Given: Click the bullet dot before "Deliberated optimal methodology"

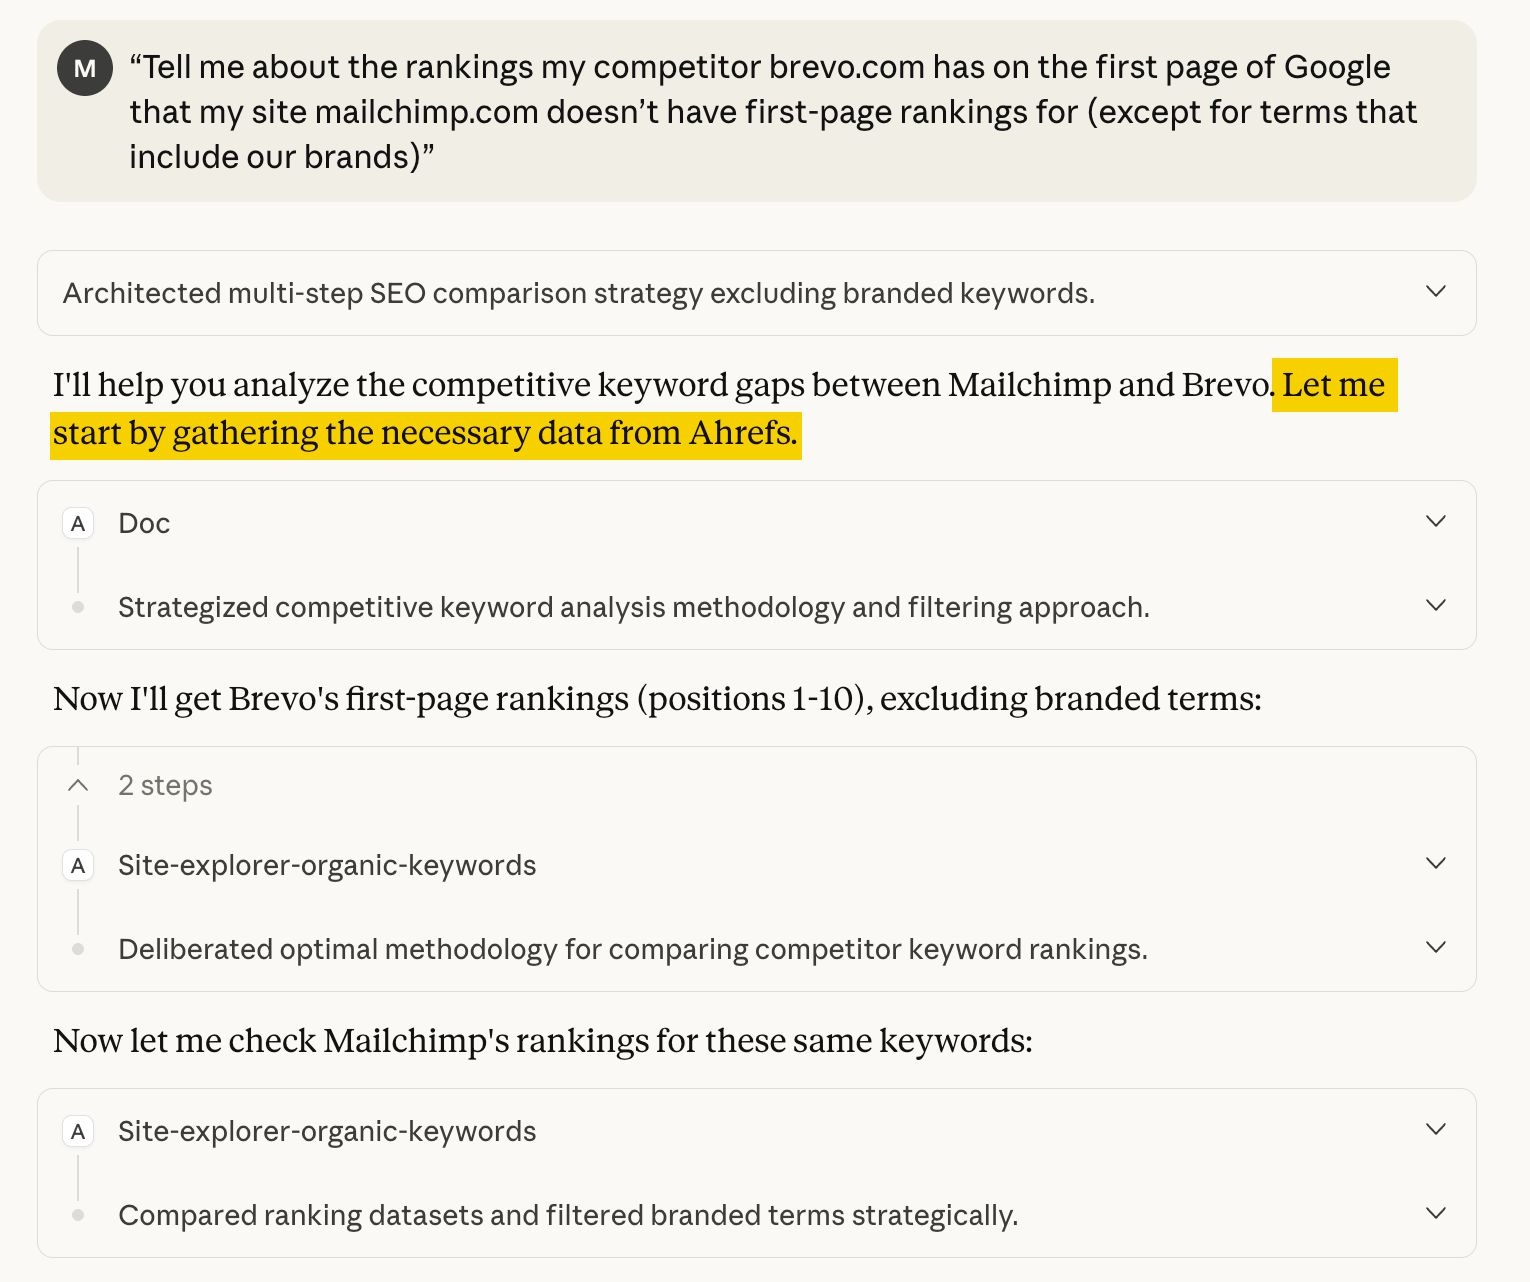Looking at the screenshot, I should [x=78, y=949].
